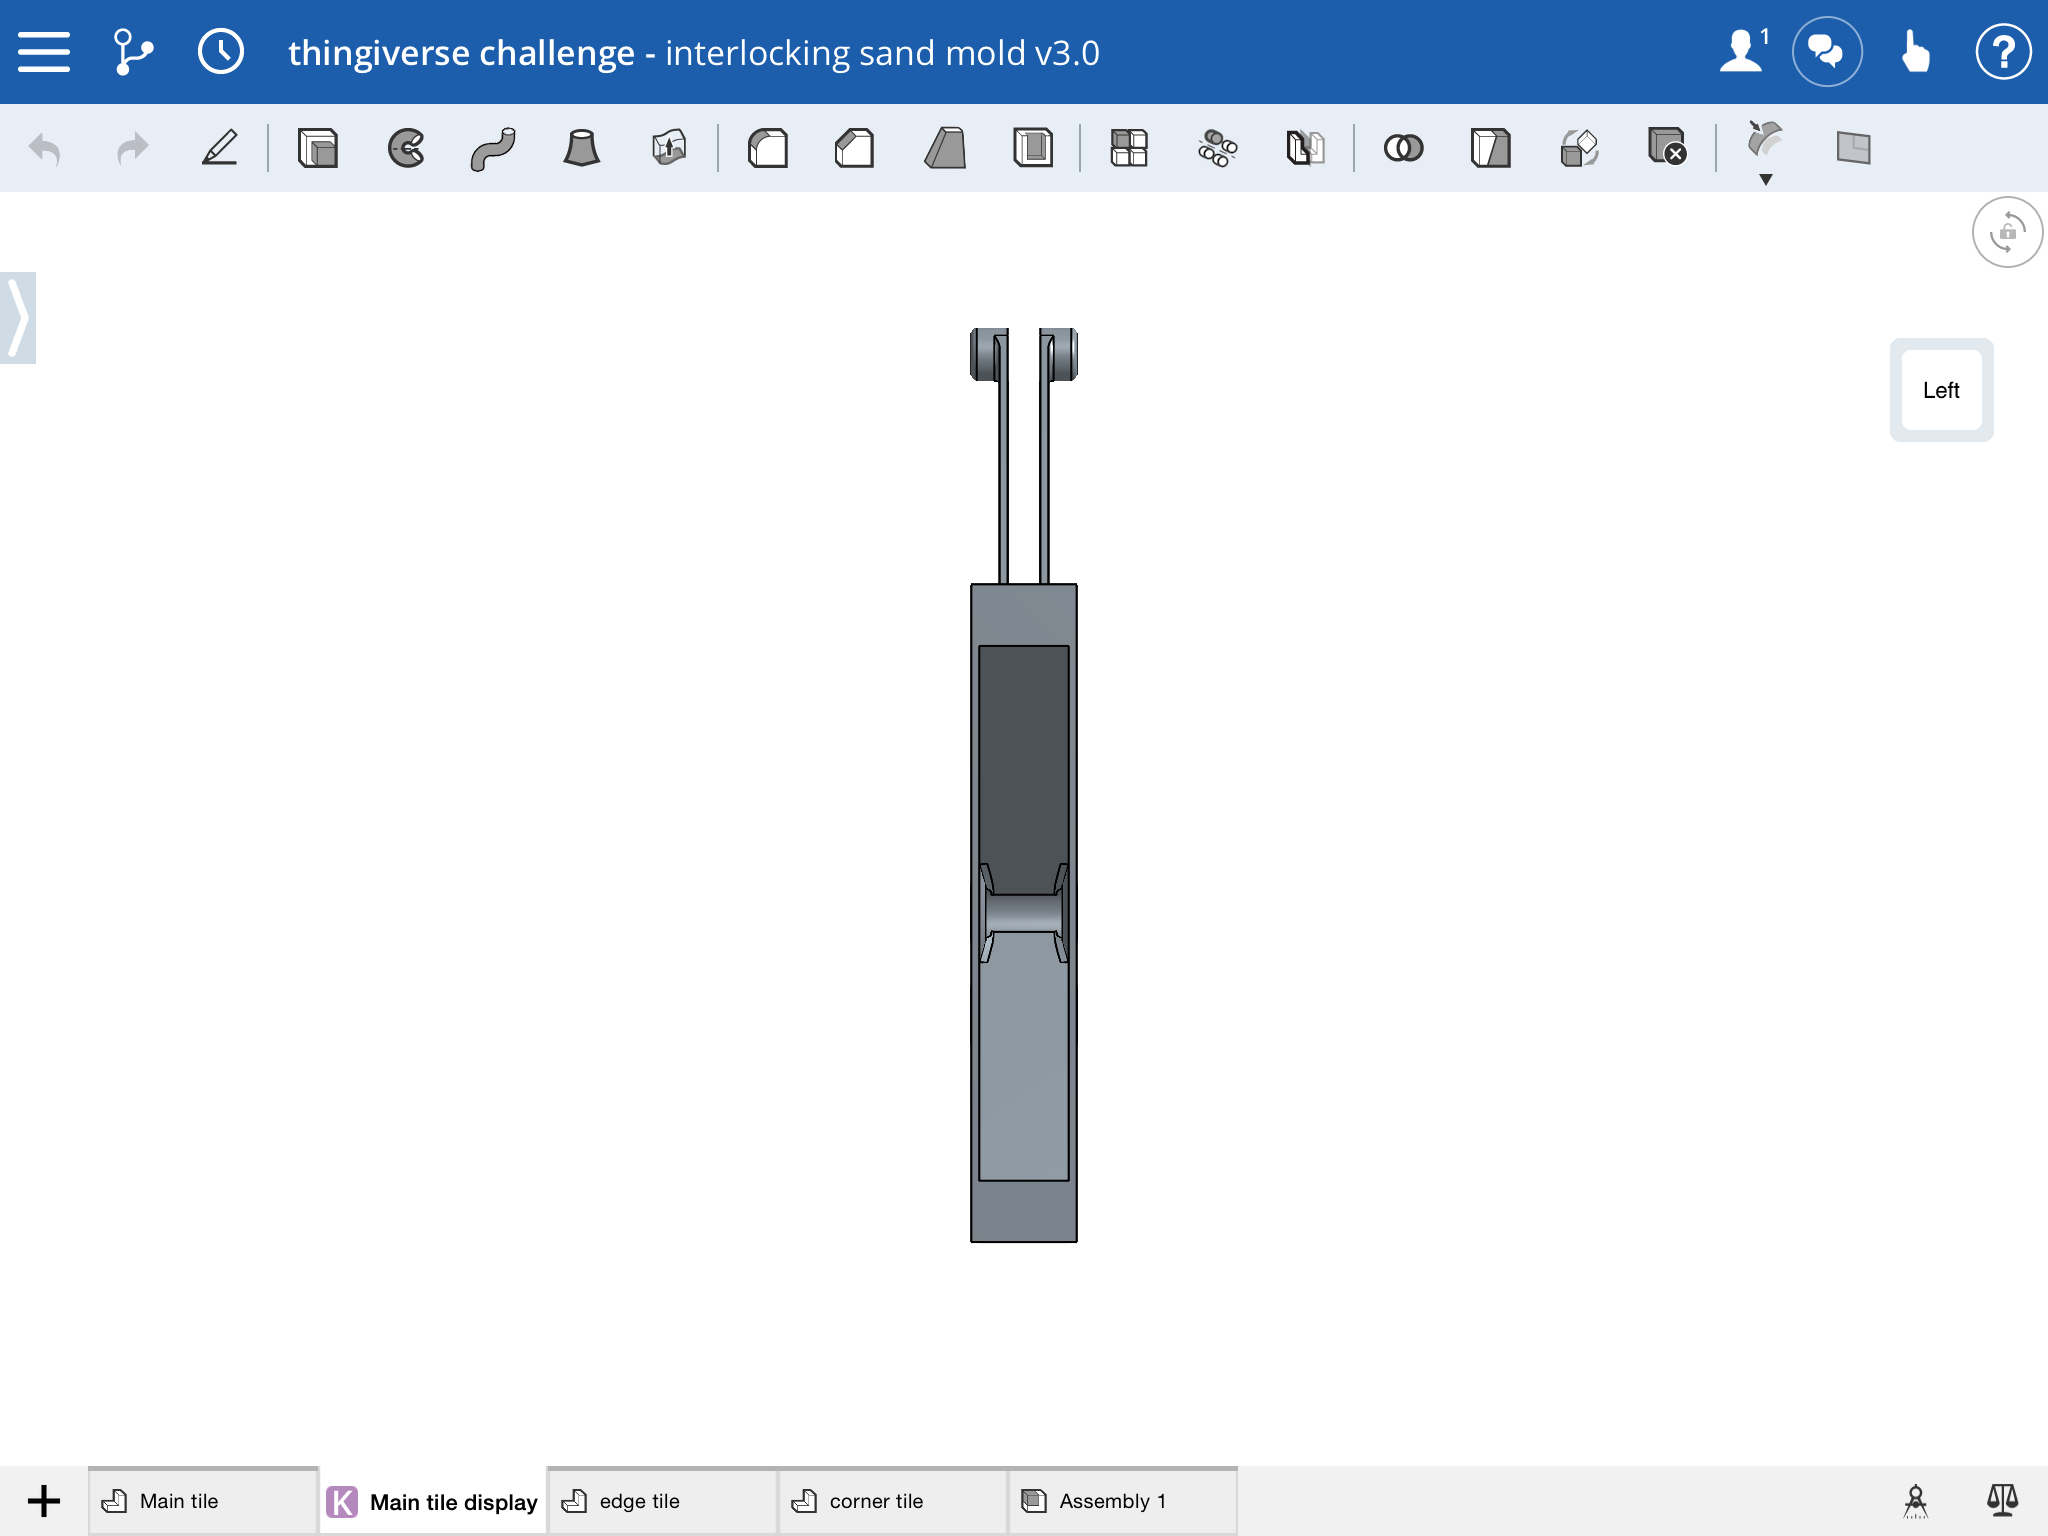Switch to the Main tile tab

tap(203, 1500)
